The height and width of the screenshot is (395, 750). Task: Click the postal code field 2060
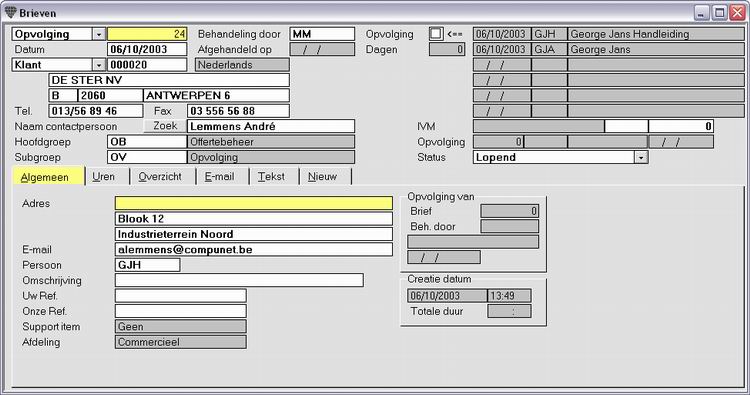[110, 95]
